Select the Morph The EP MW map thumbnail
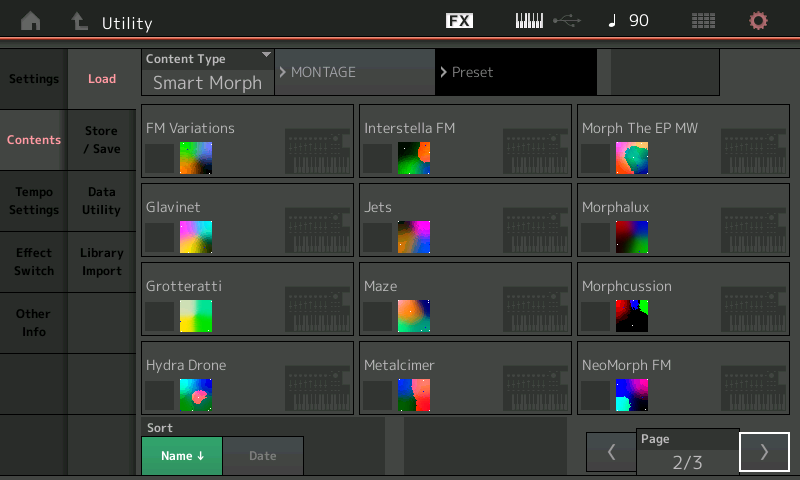The image size is (800, 480). [x=631, y=158]
